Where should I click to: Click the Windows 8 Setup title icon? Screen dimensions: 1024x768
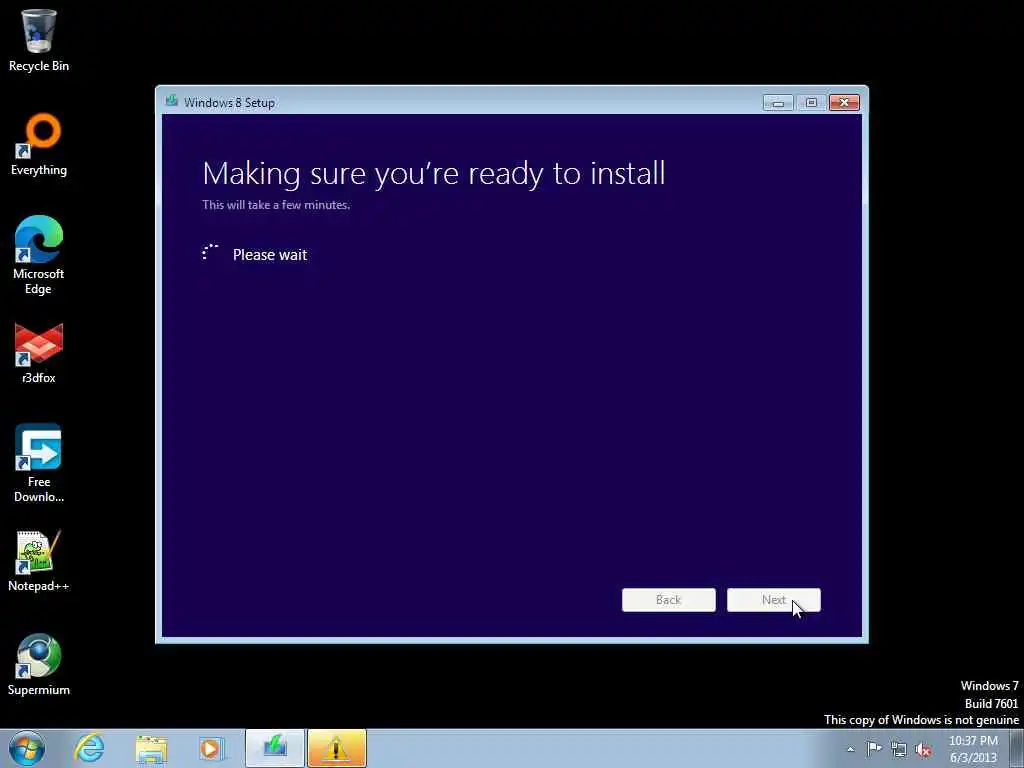pyautogui.click(x=172, y=101)
